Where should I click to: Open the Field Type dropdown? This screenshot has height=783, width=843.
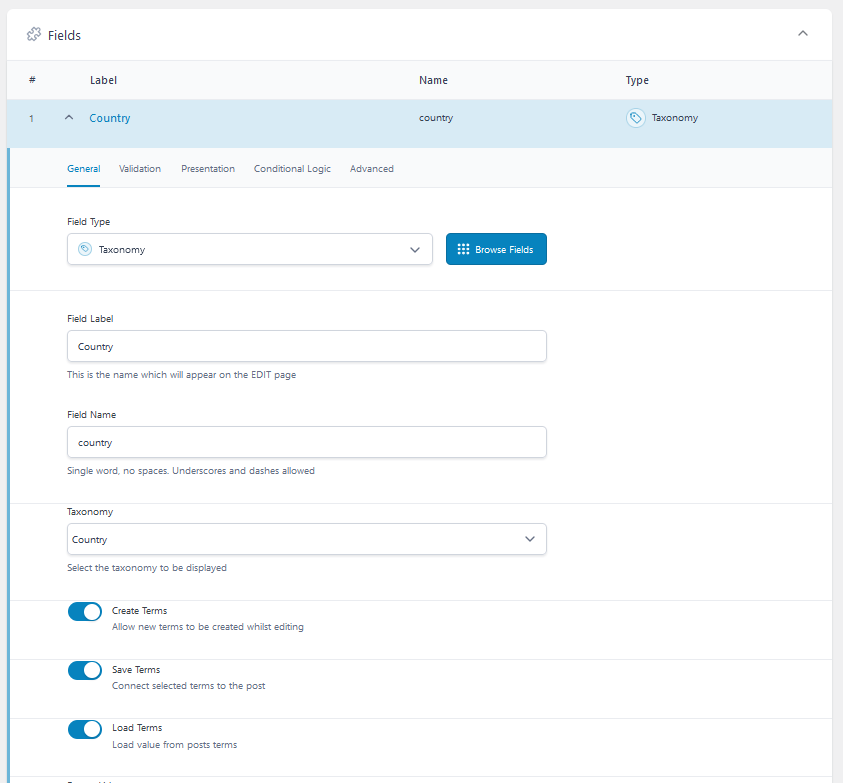tap(250, 249)
